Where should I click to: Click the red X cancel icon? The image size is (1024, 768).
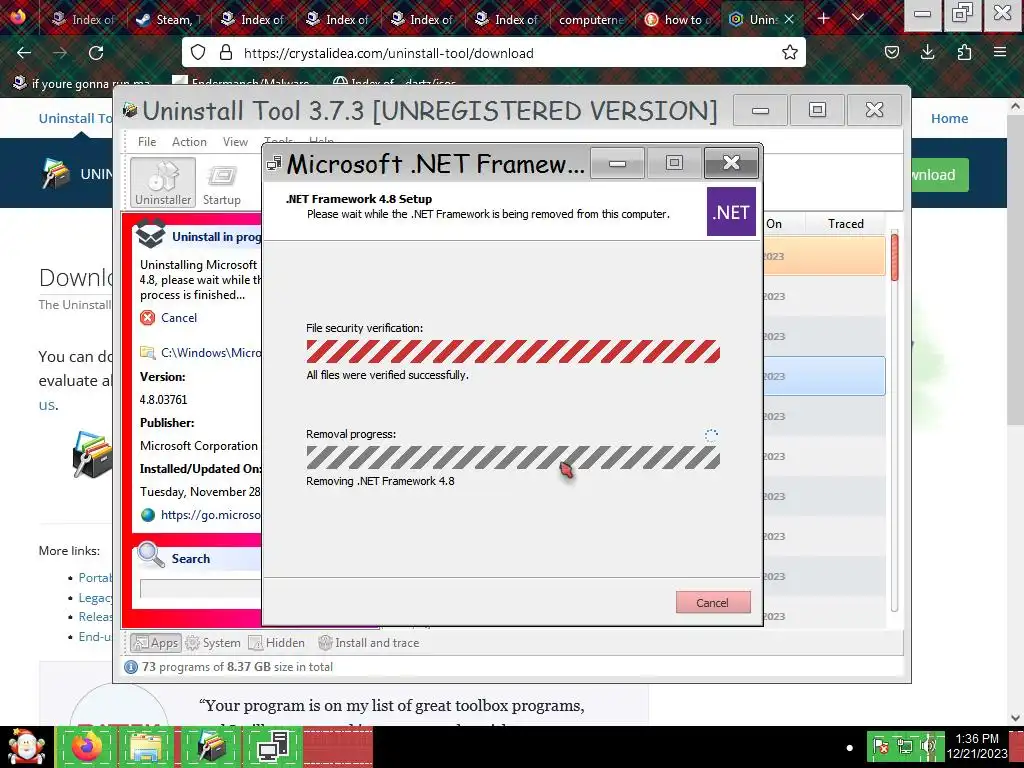tap(148, 318)
